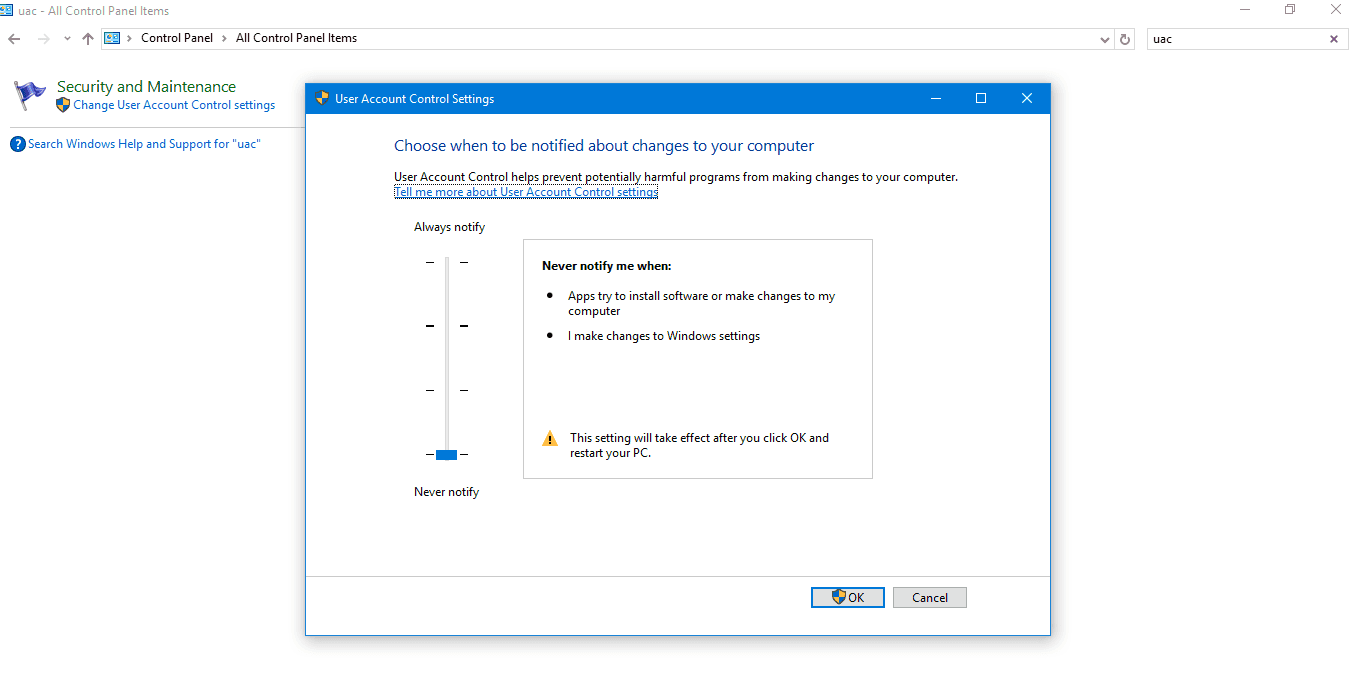Clear the uac search text
The width and height of the screenshot is (1361, 699).
click(x=1334, y=39)
